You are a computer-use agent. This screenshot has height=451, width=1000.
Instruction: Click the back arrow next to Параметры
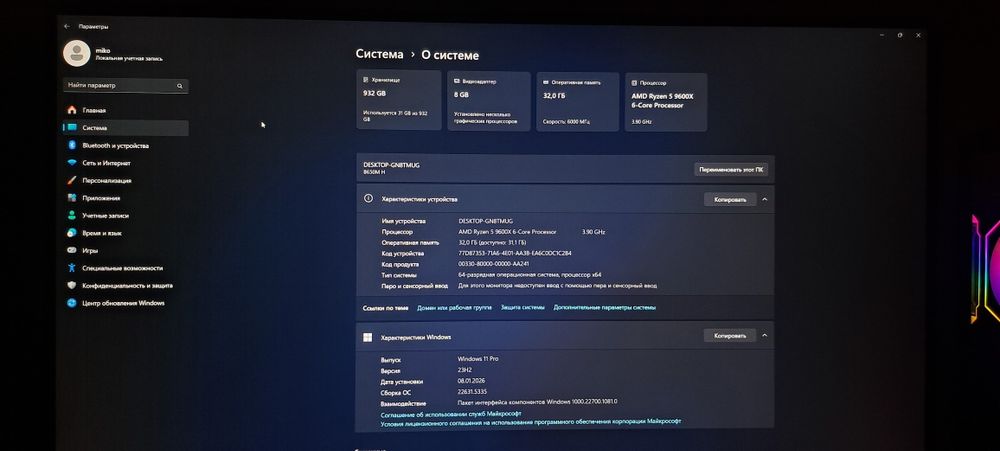(67, 27)
